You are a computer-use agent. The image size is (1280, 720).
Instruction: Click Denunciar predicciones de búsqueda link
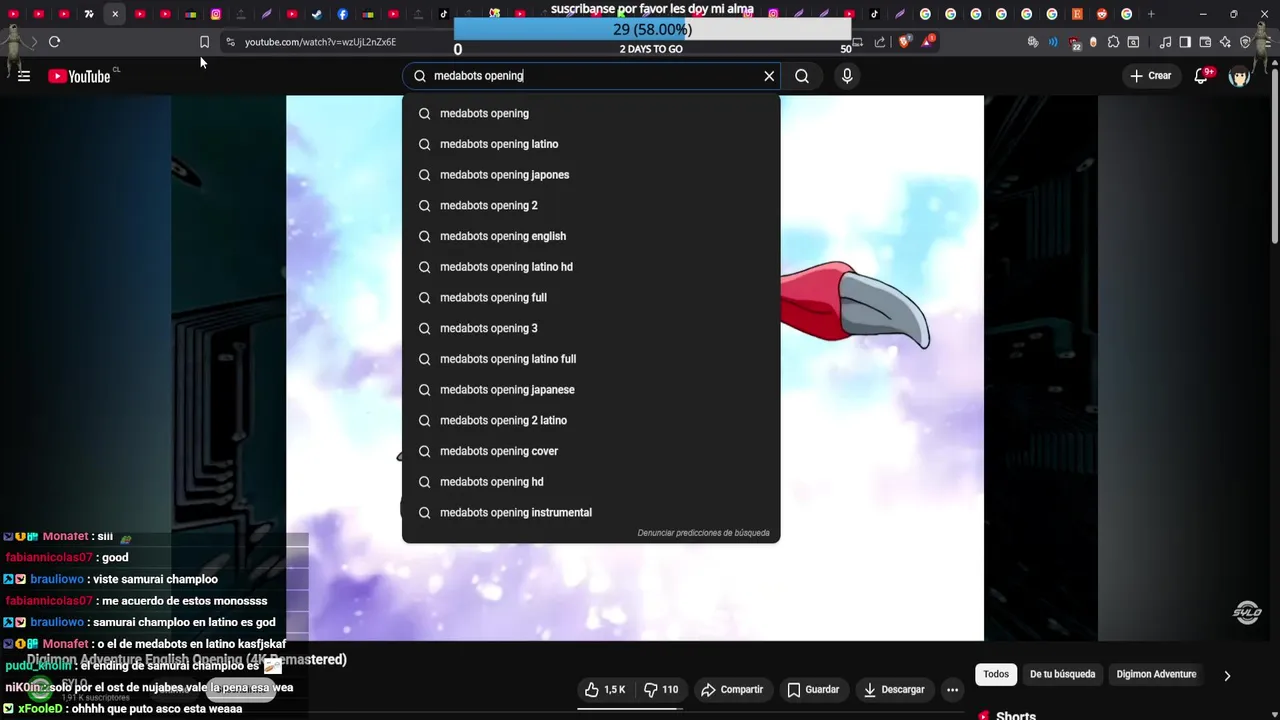[703, 533]
